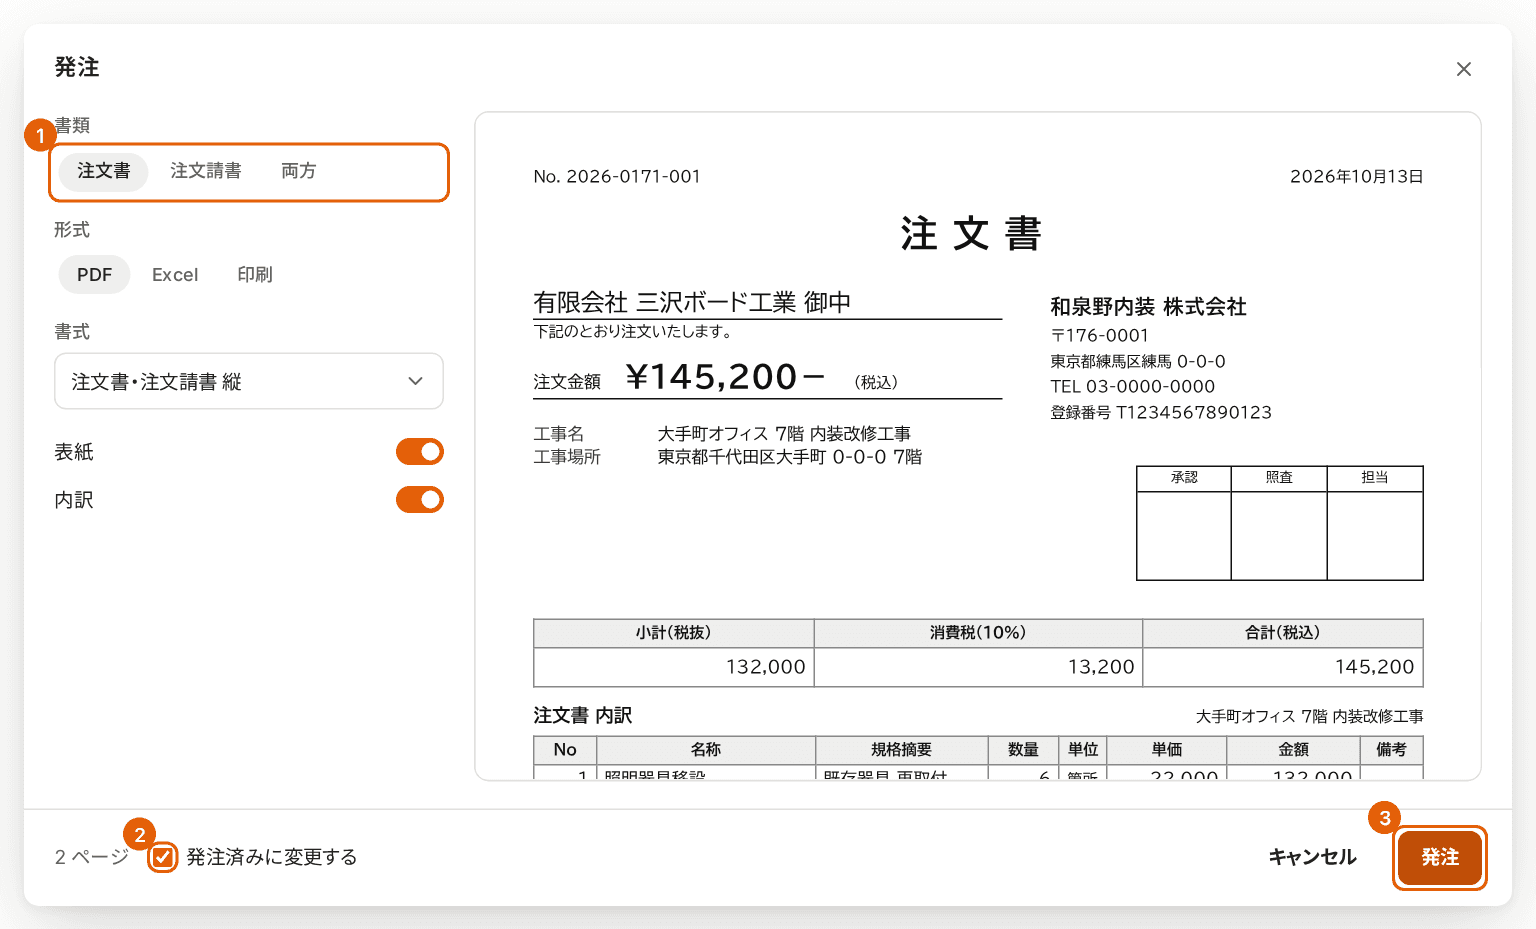Click the 注文書 title in the preview

pos(971,234)
